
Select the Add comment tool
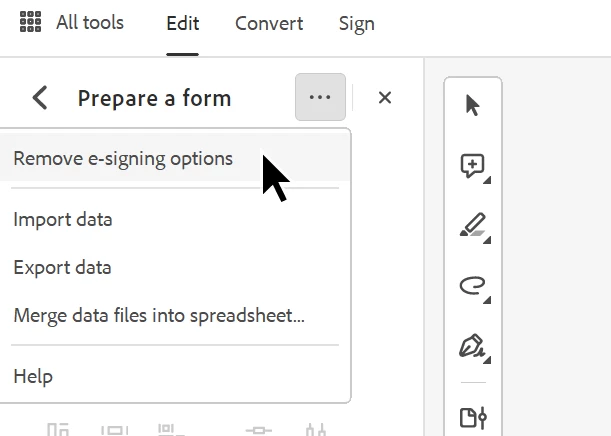click(472, 166)
